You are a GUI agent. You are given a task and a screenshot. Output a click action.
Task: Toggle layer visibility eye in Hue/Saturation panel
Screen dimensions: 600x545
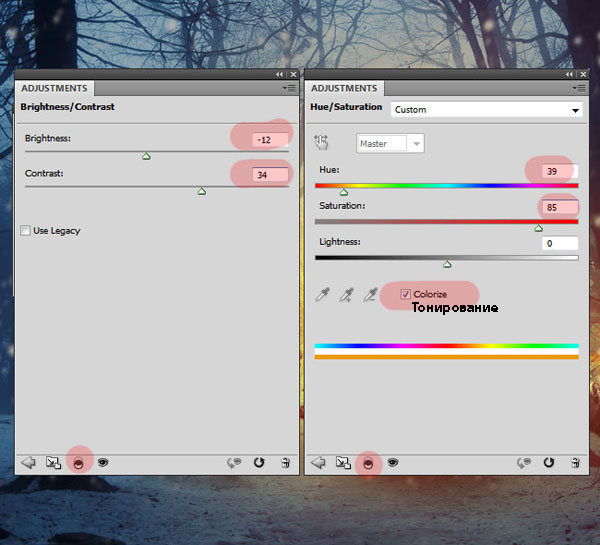point(393,463)
